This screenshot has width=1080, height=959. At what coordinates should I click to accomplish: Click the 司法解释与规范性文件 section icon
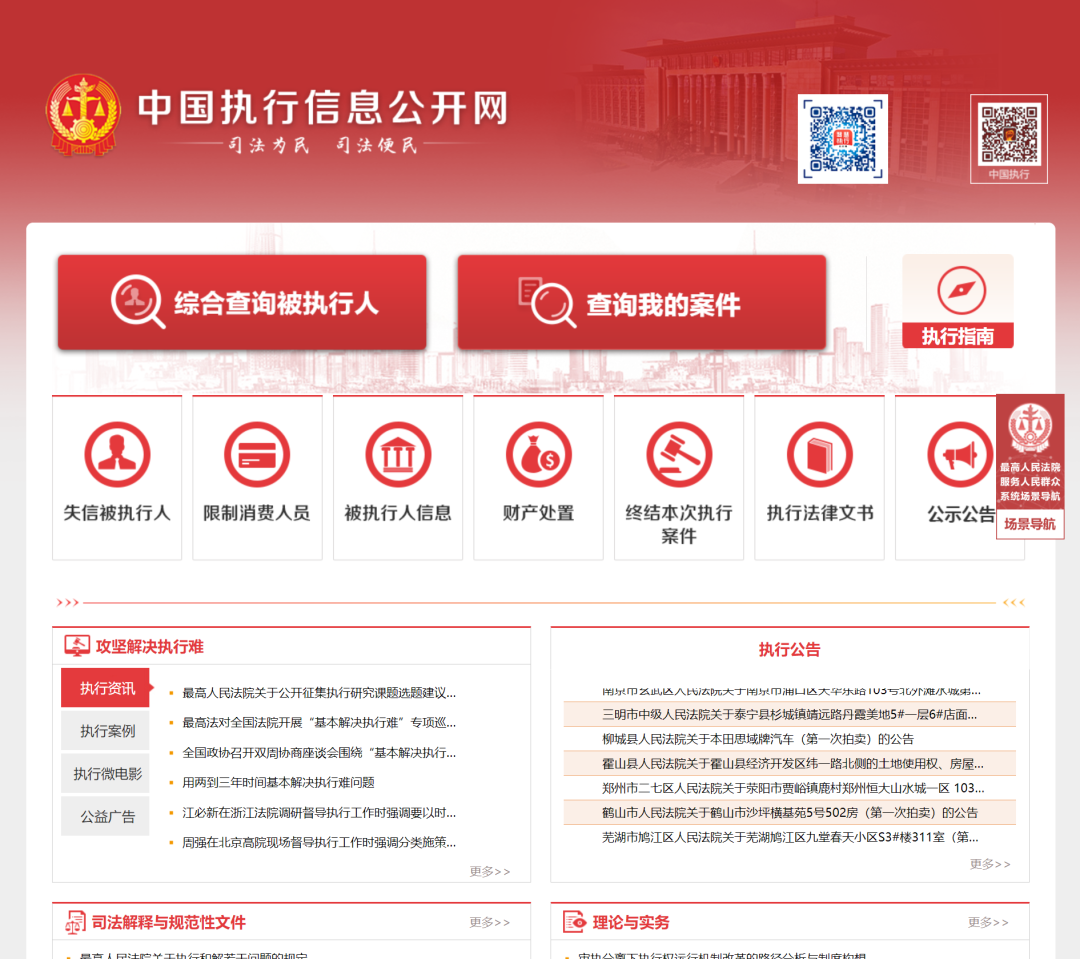click(x=76, y=922)
